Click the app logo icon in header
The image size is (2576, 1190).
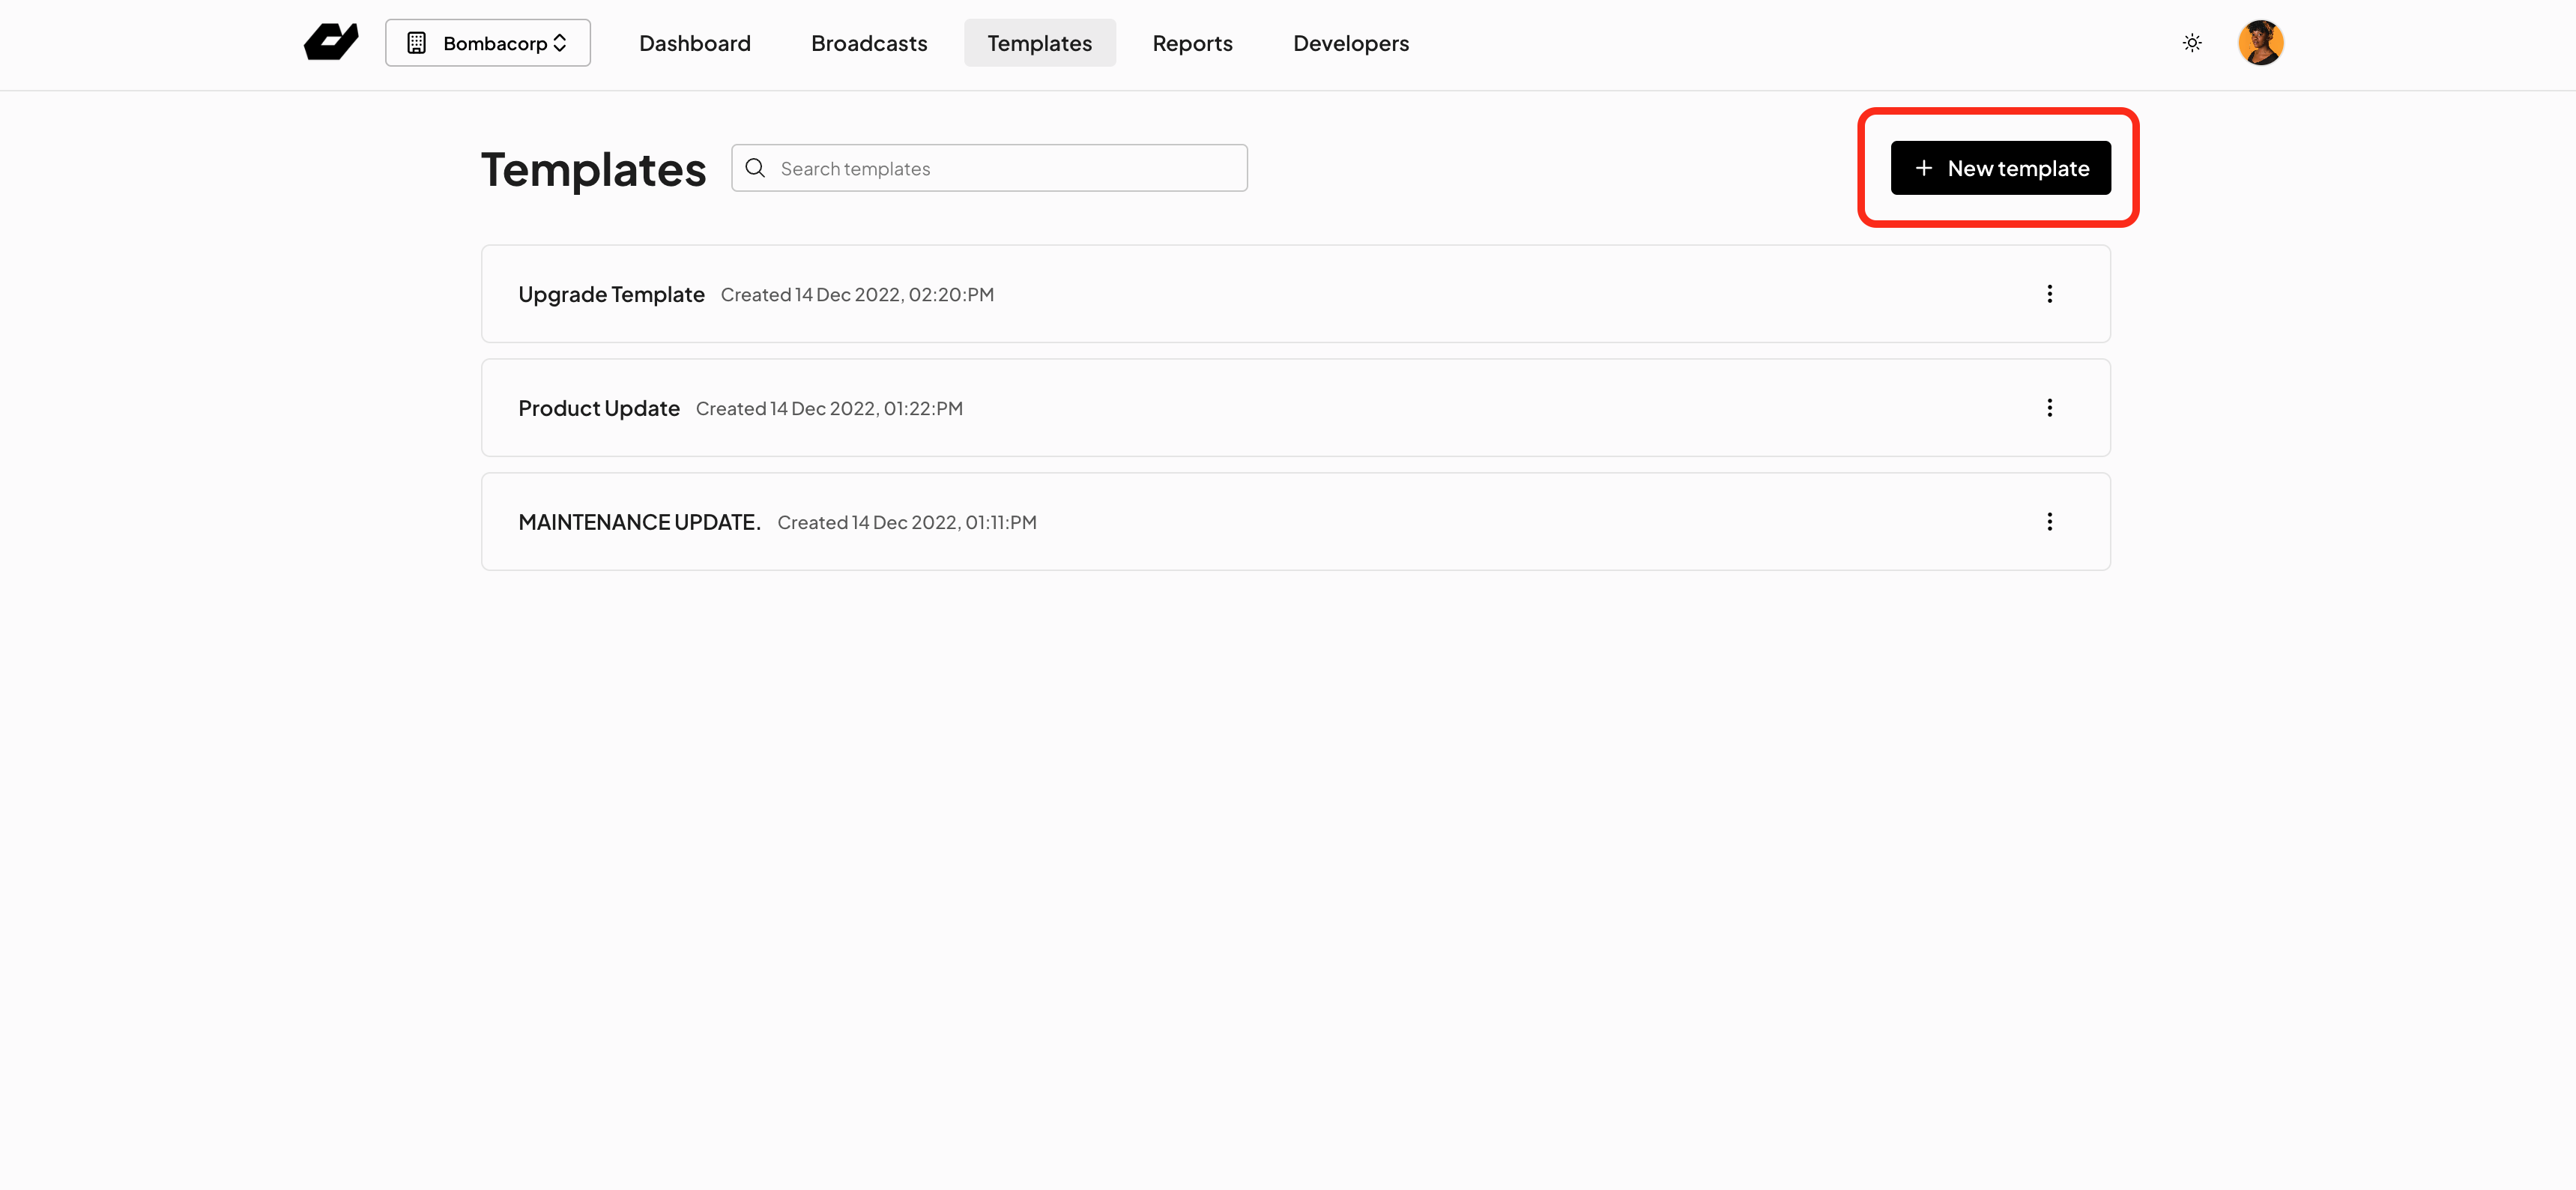pos(331,42)
